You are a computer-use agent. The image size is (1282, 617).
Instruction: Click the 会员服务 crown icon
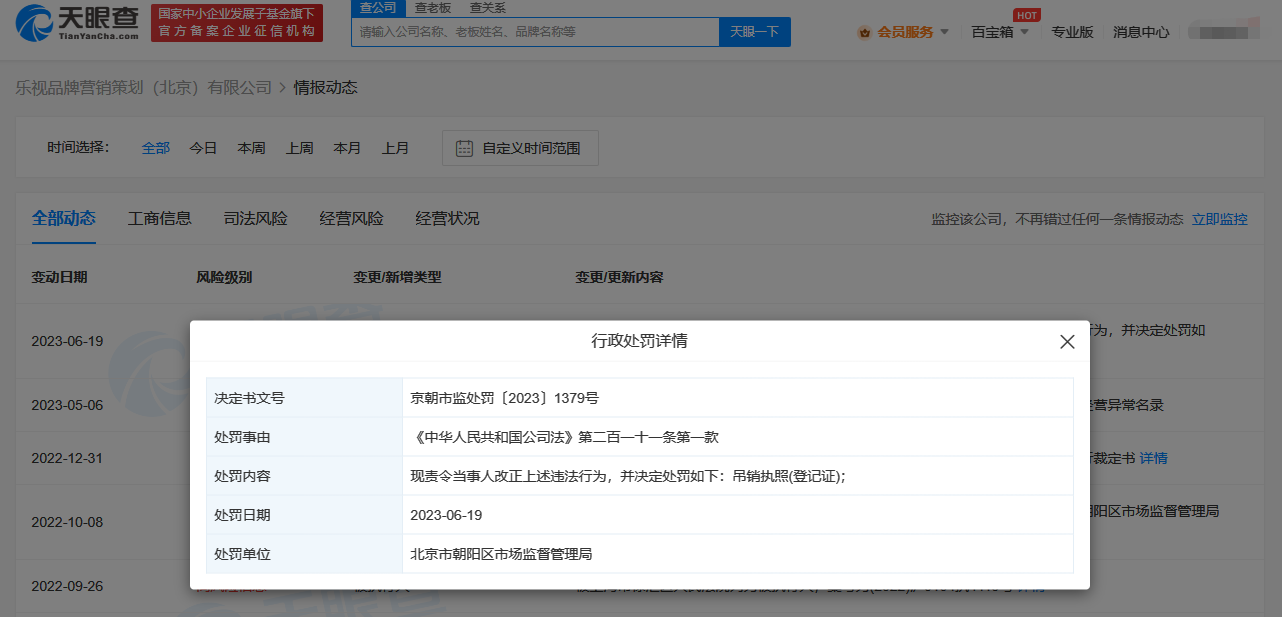pyautogui.click(x=864, y=32)
